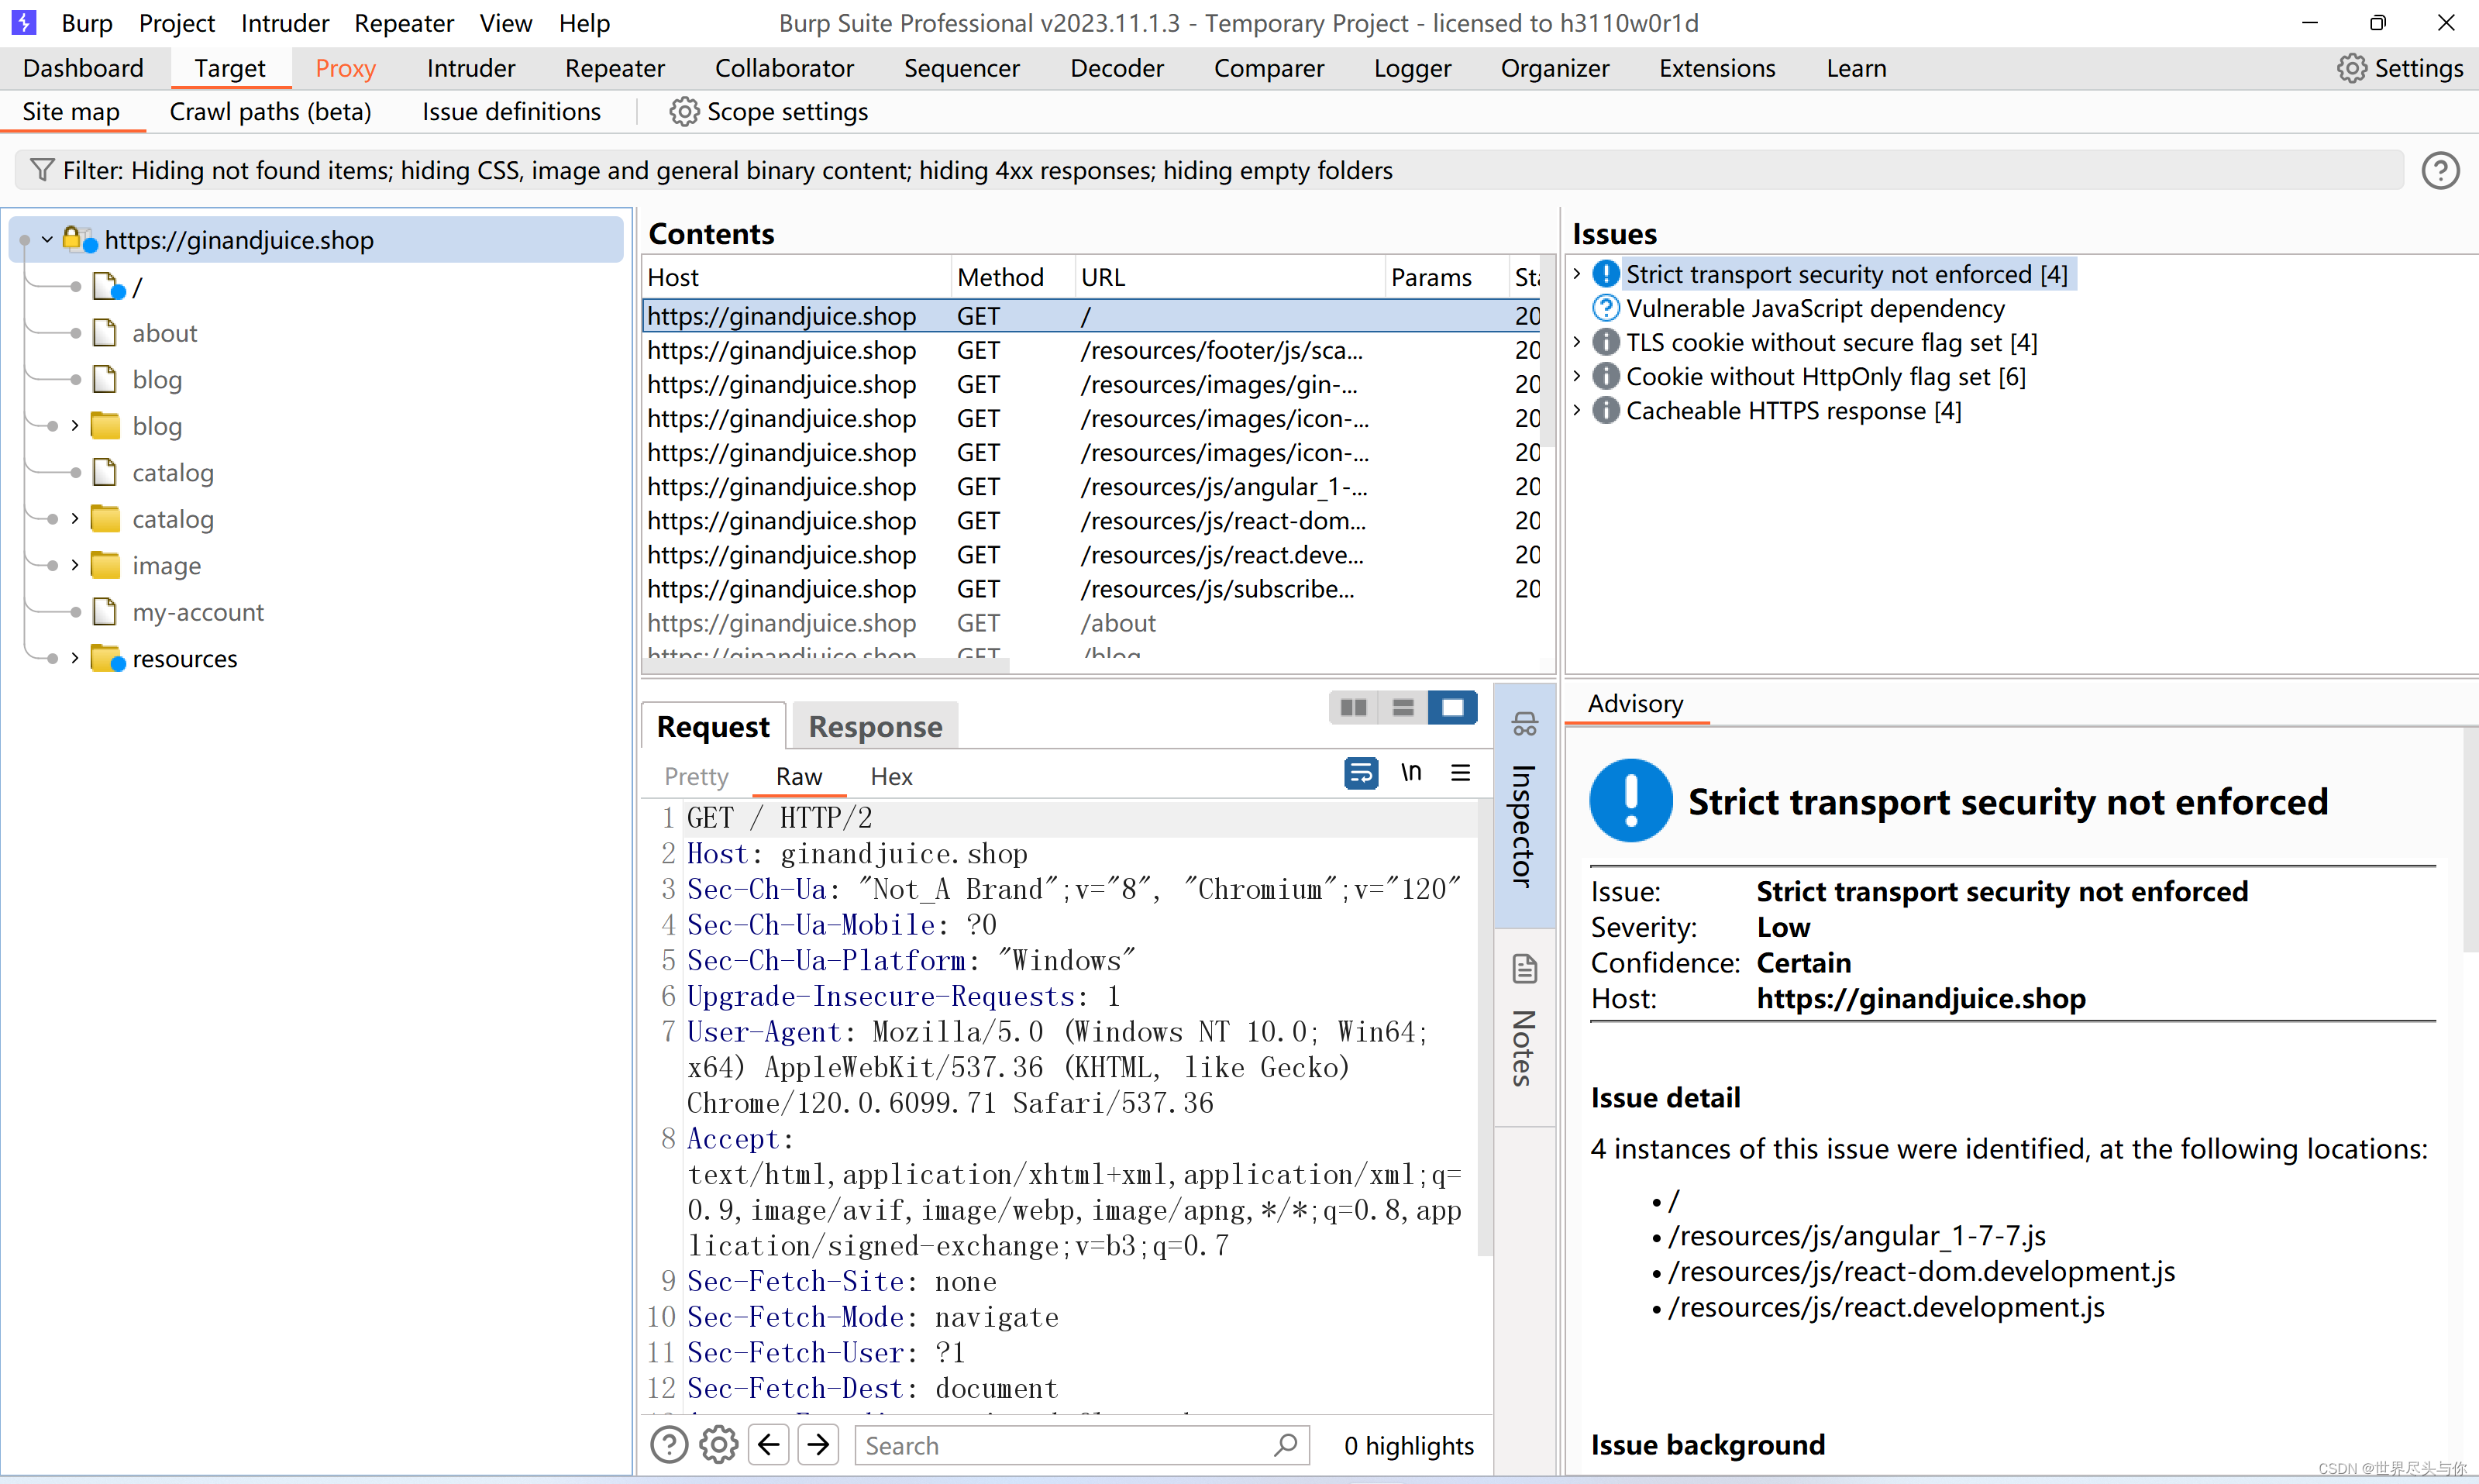Expand TLS cookie without secure flag issue

pyautogui.click(x=1577, y=342)
